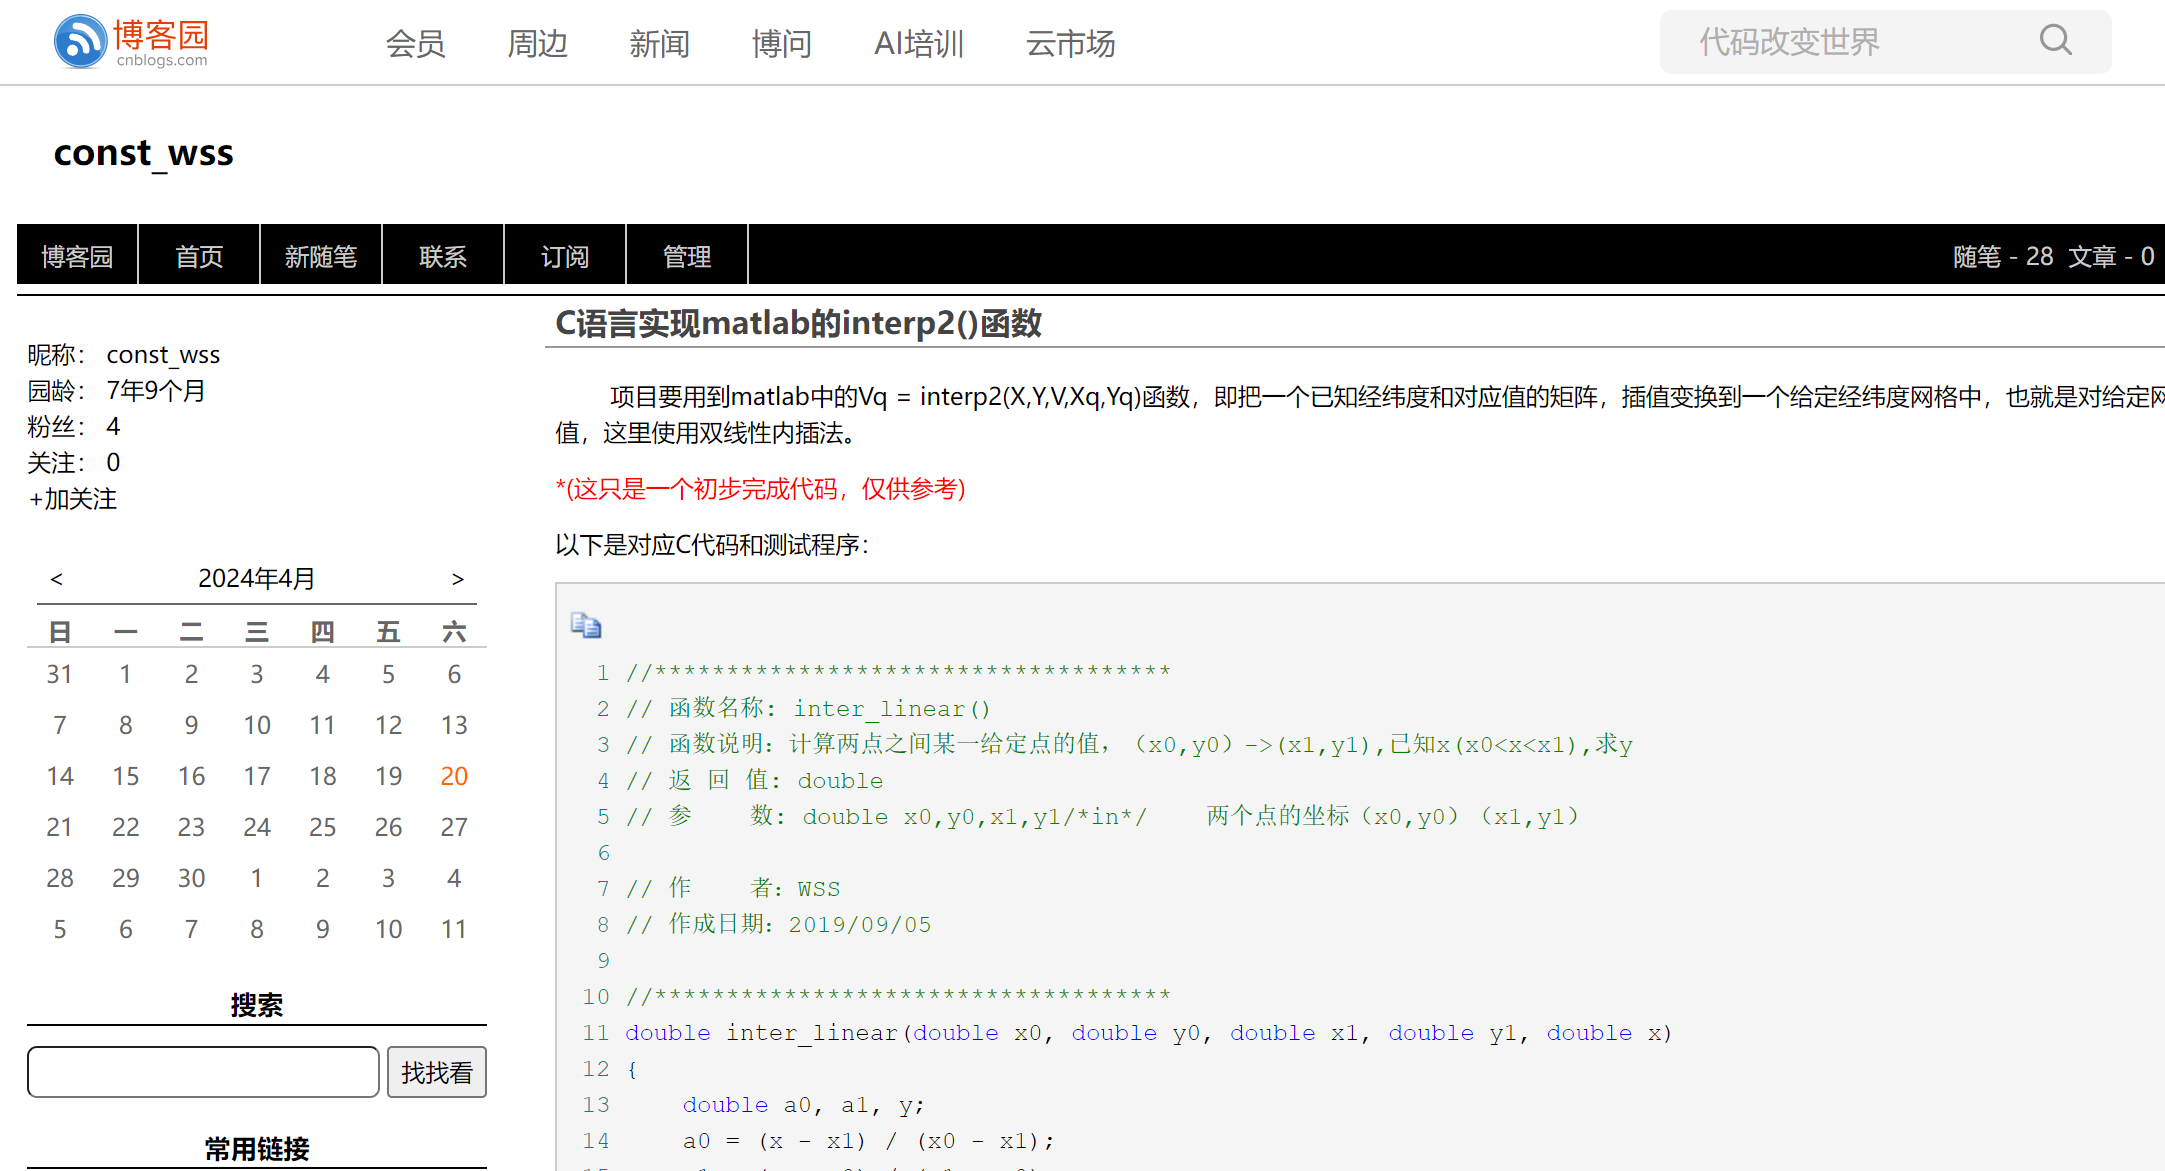Click calendar date 30
Screen dimensions: 2165x1171
(x=191, y=878)
